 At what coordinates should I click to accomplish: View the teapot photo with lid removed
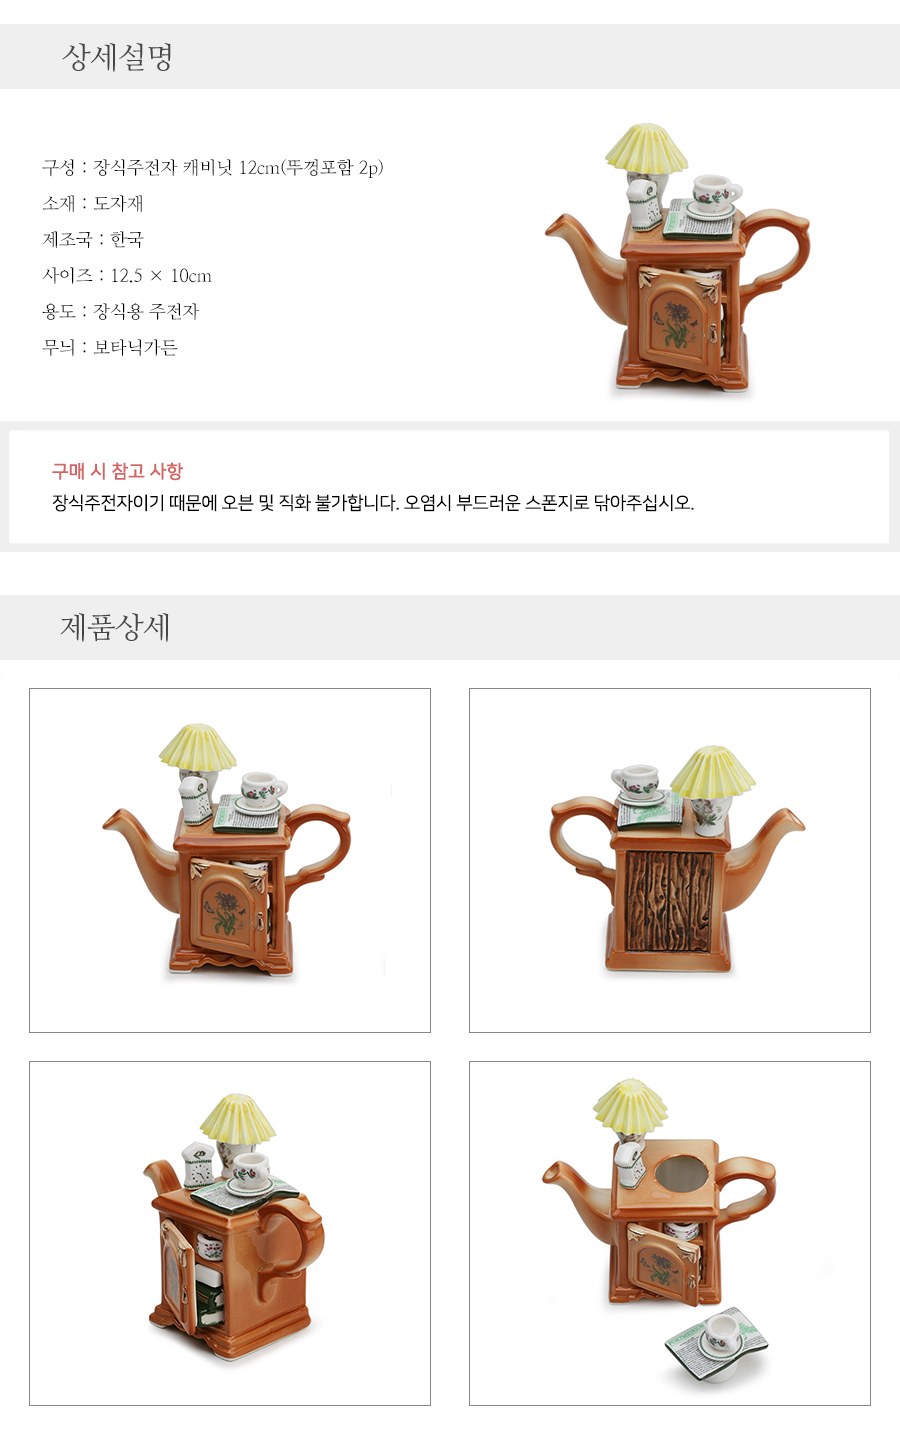coord(670,1233)
